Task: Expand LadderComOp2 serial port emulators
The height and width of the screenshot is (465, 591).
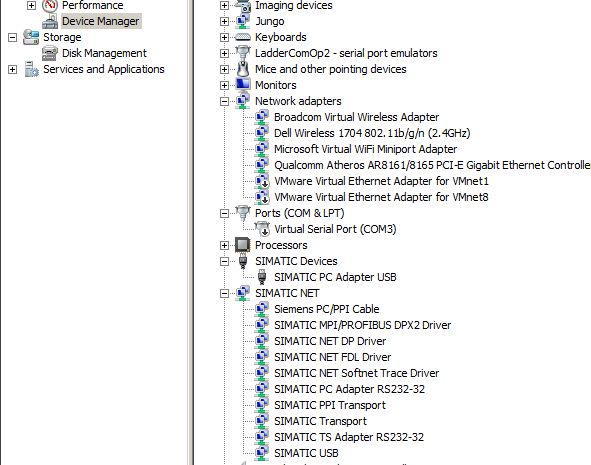Action: [224, 54]
